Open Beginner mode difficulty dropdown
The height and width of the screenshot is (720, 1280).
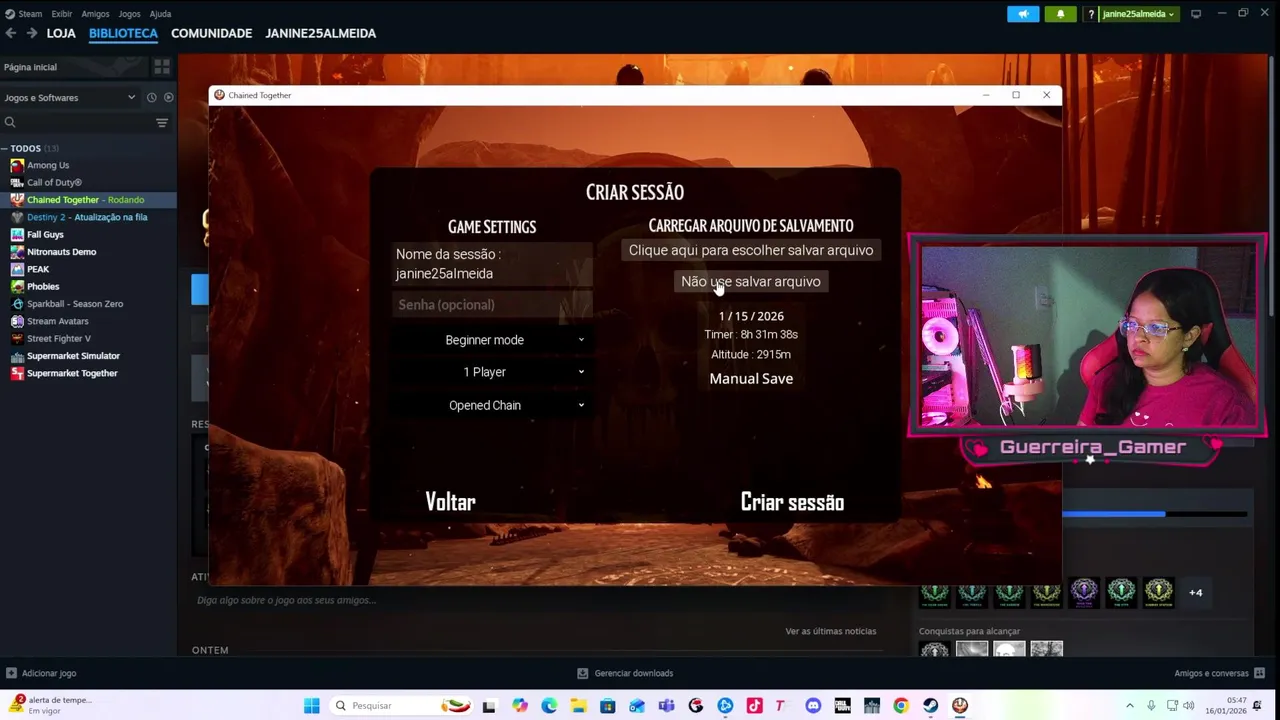[x=491, y=340]
